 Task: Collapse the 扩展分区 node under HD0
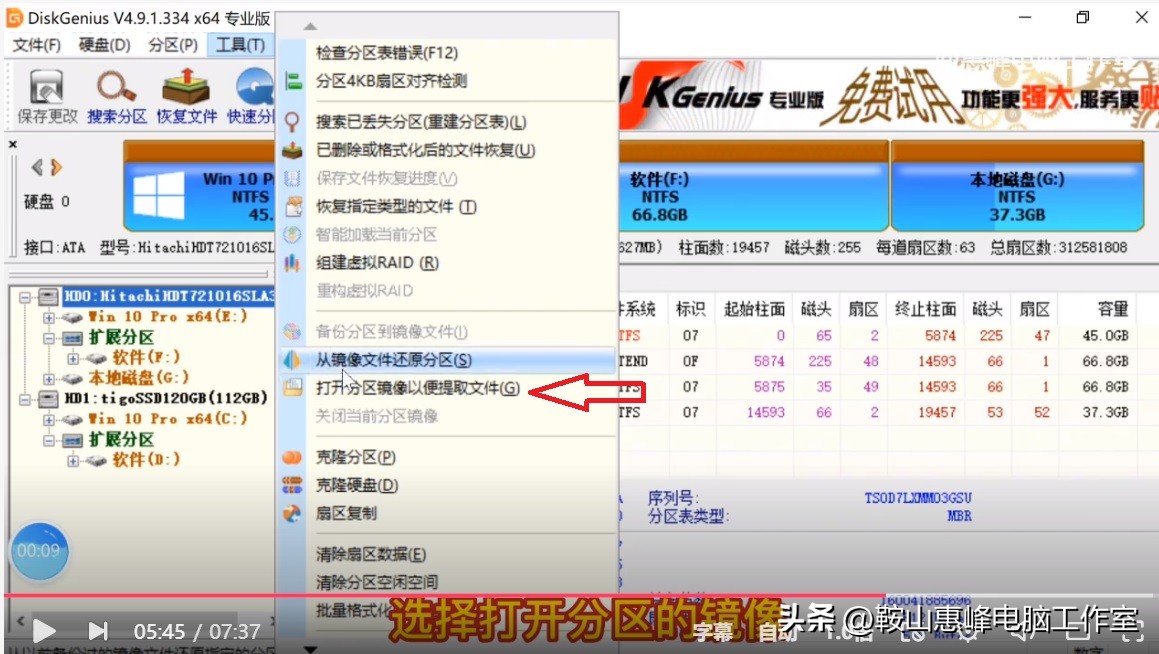(x=48, y=337)
